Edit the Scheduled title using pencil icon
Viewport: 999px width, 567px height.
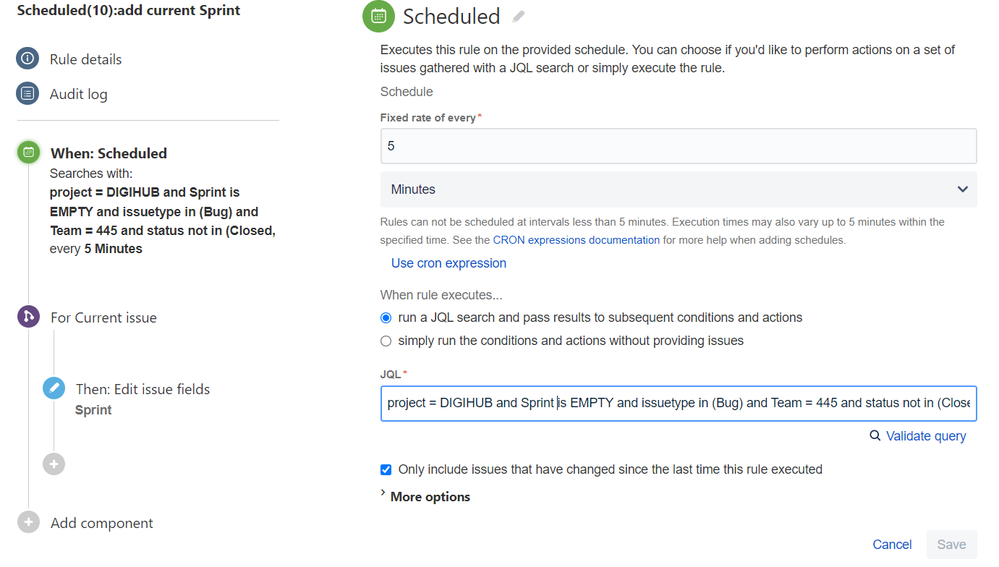pyautogui.click(x=519, y=17)
